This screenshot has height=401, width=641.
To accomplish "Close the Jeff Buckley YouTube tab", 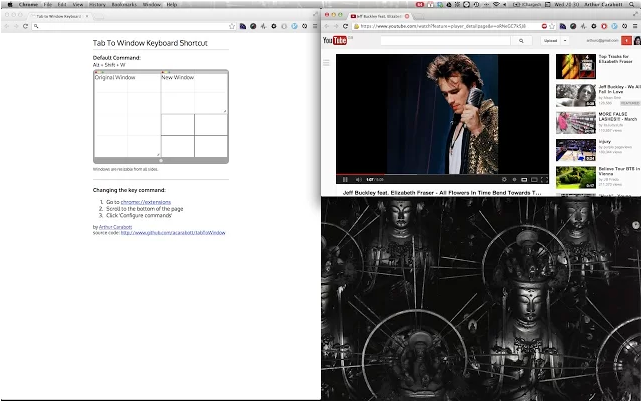I will [x=407, y=16].
